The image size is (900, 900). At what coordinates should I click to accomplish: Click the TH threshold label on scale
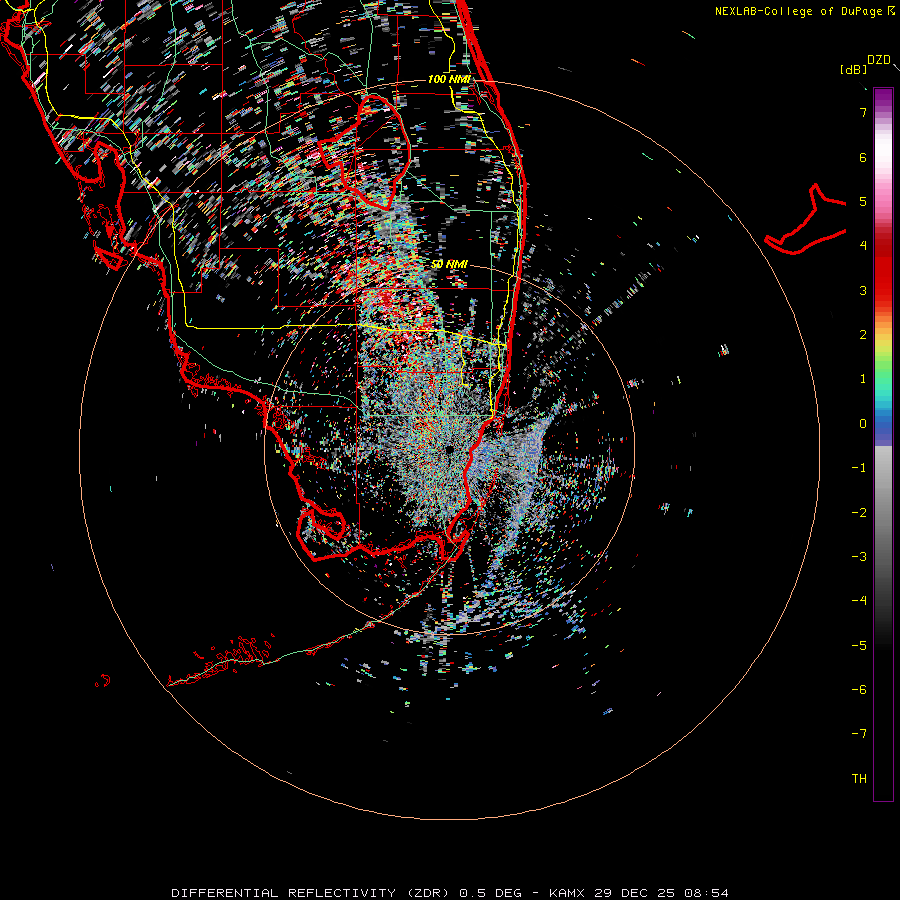(859, 779)
